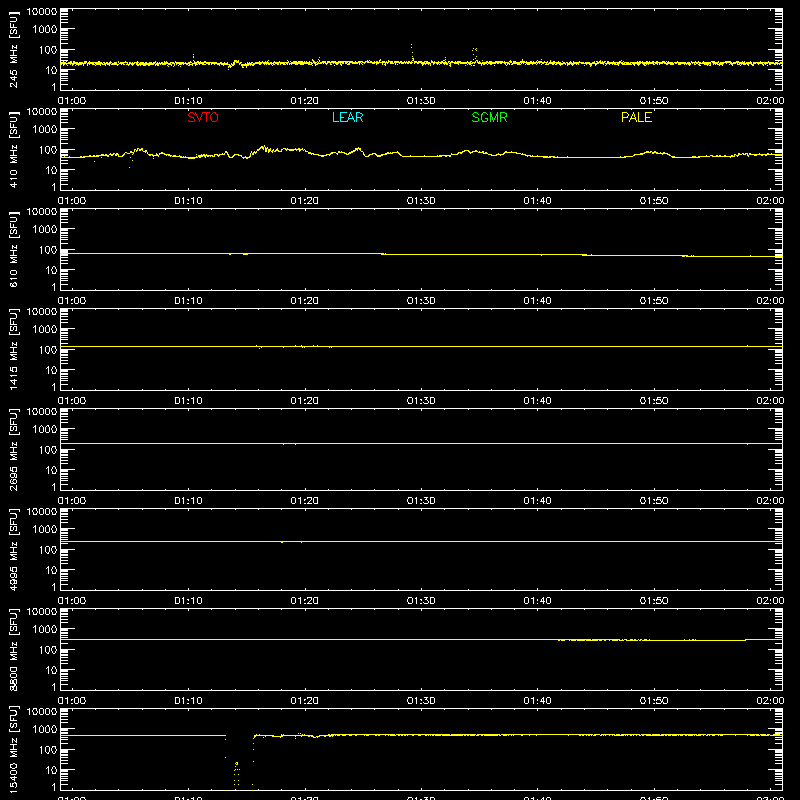
Task: Click the 410 MHz peak after 01:20
Action: [358, 149]
